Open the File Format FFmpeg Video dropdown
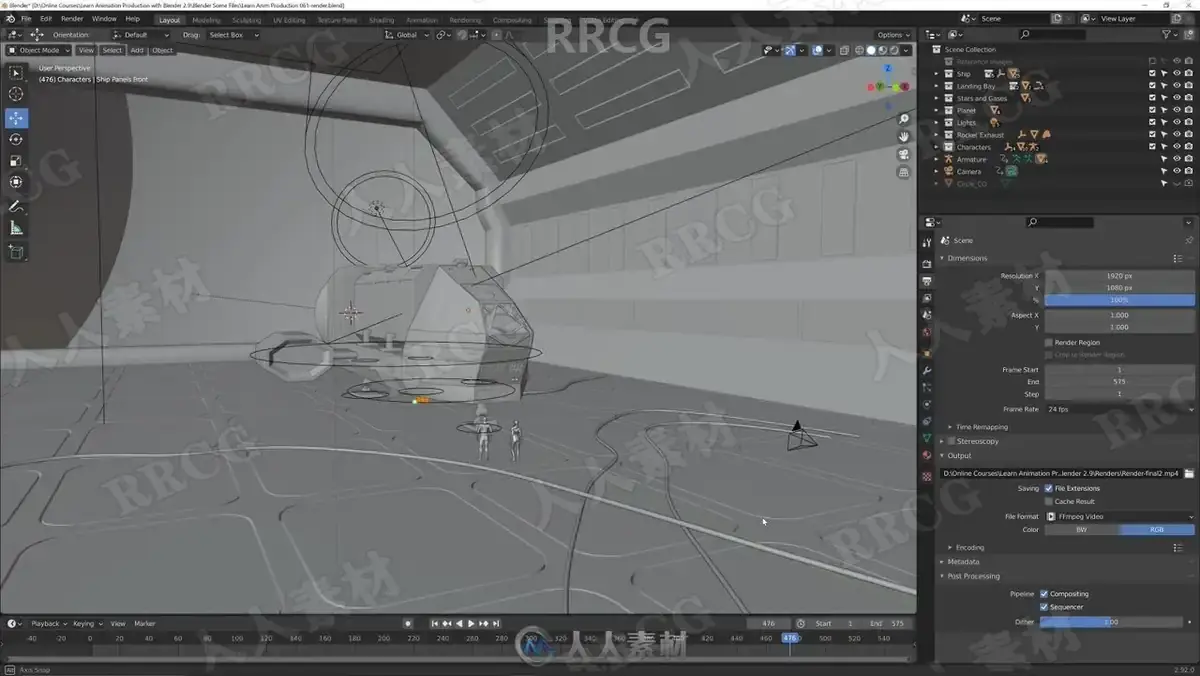The height and width of the screenshot is (676, 1200). (1119, 516)
